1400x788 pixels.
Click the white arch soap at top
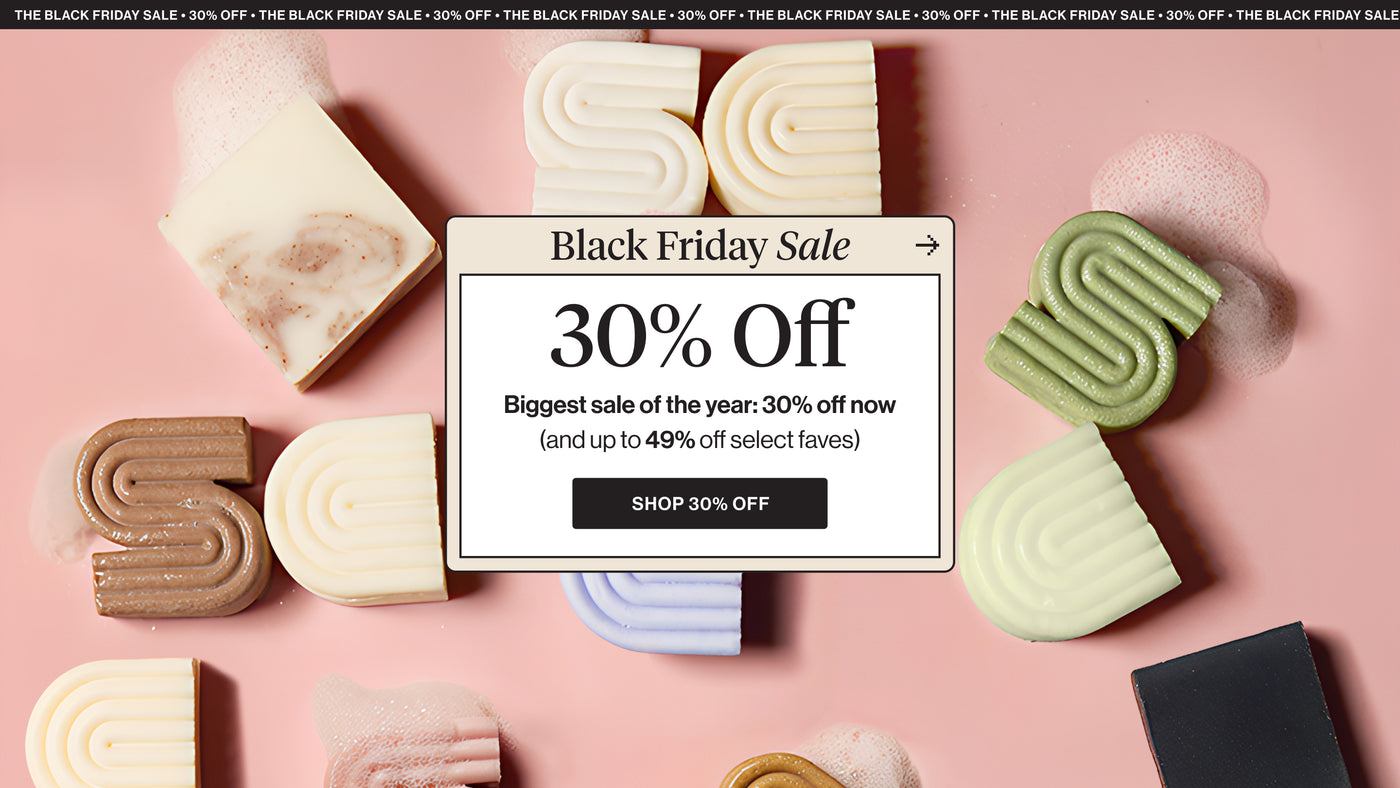793,127
